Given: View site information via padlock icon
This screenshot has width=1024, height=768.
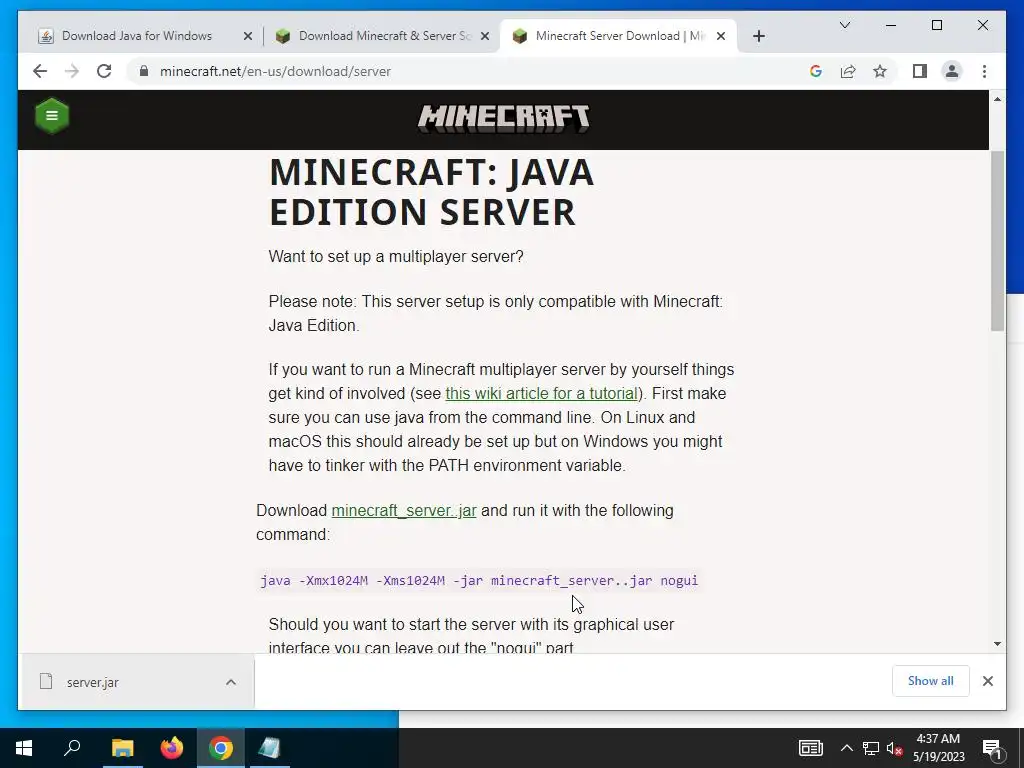Looking at the screenshot, I should (144, 71).
